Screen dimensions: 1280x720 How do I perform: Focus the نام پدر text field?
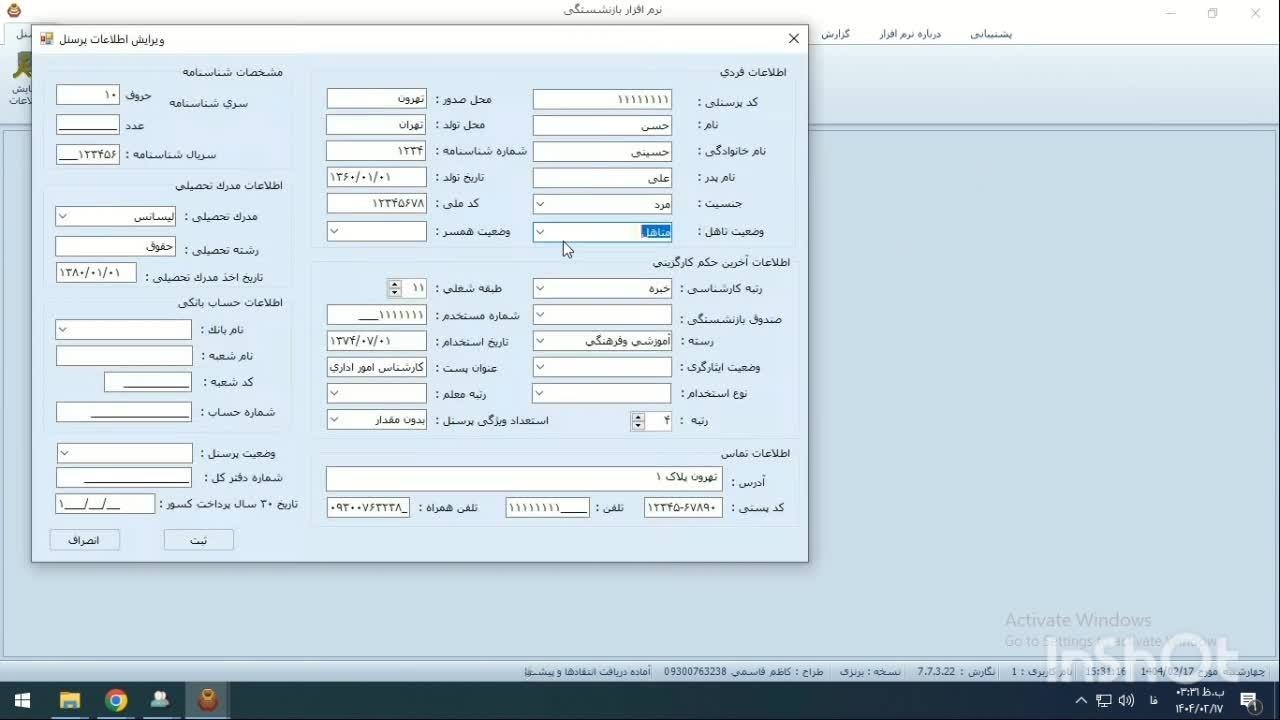602,178
